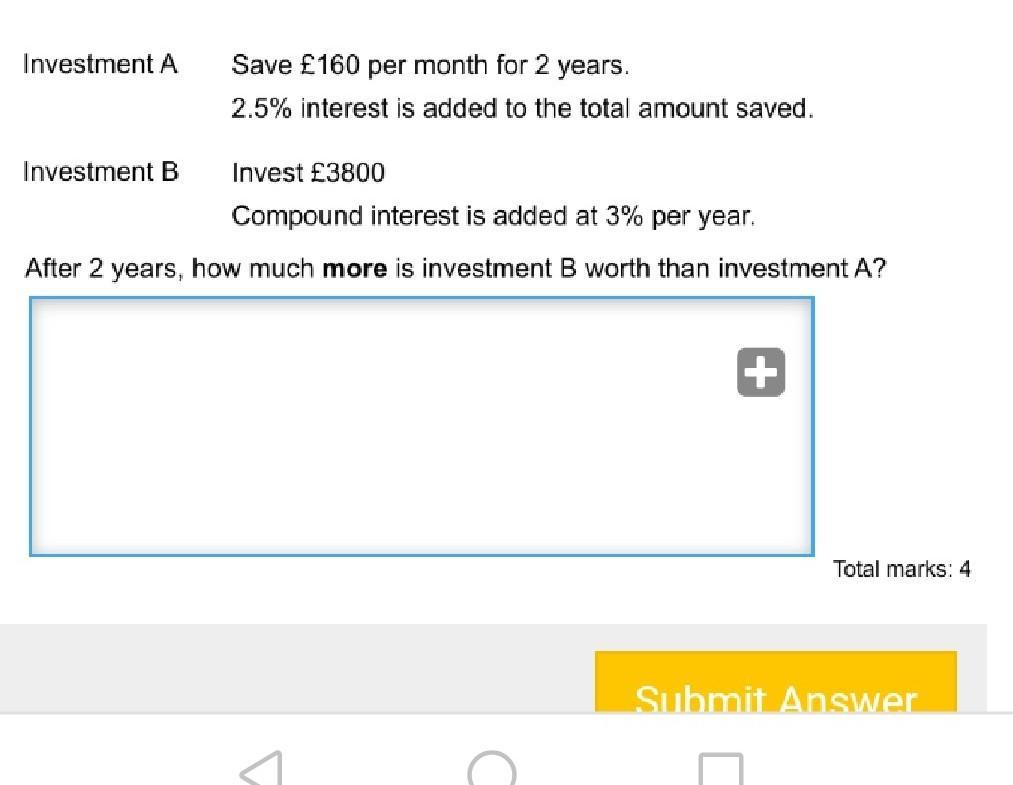Submit the answer with the yellow button
Screen dimensions: 1013x785
point(775,682)
